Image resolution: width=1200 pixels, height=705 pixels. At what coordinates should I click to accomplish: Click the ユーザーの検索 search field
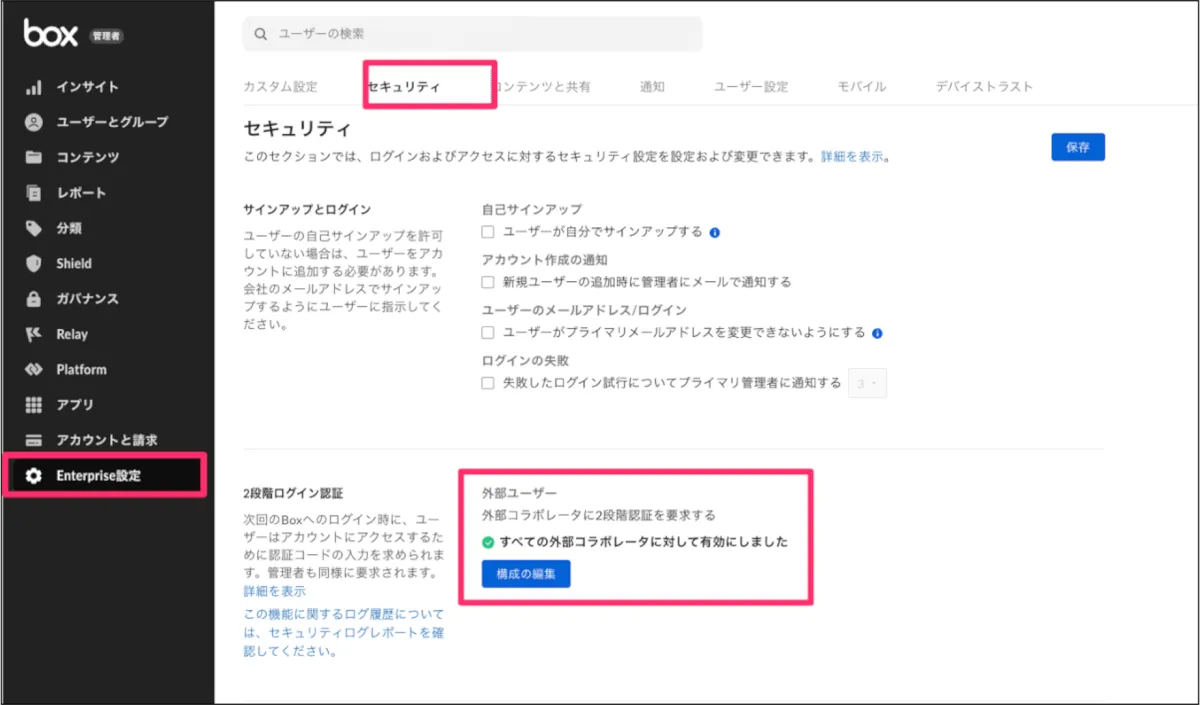pos(472,34)
